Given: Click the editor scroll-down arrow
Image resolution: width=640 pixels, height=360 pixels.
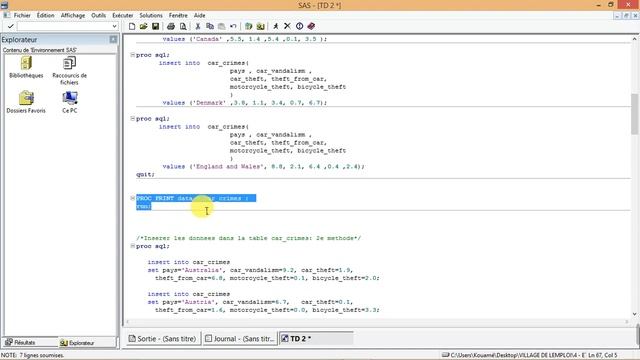Looking at the screenshot, I should click(x=634, y=314).
